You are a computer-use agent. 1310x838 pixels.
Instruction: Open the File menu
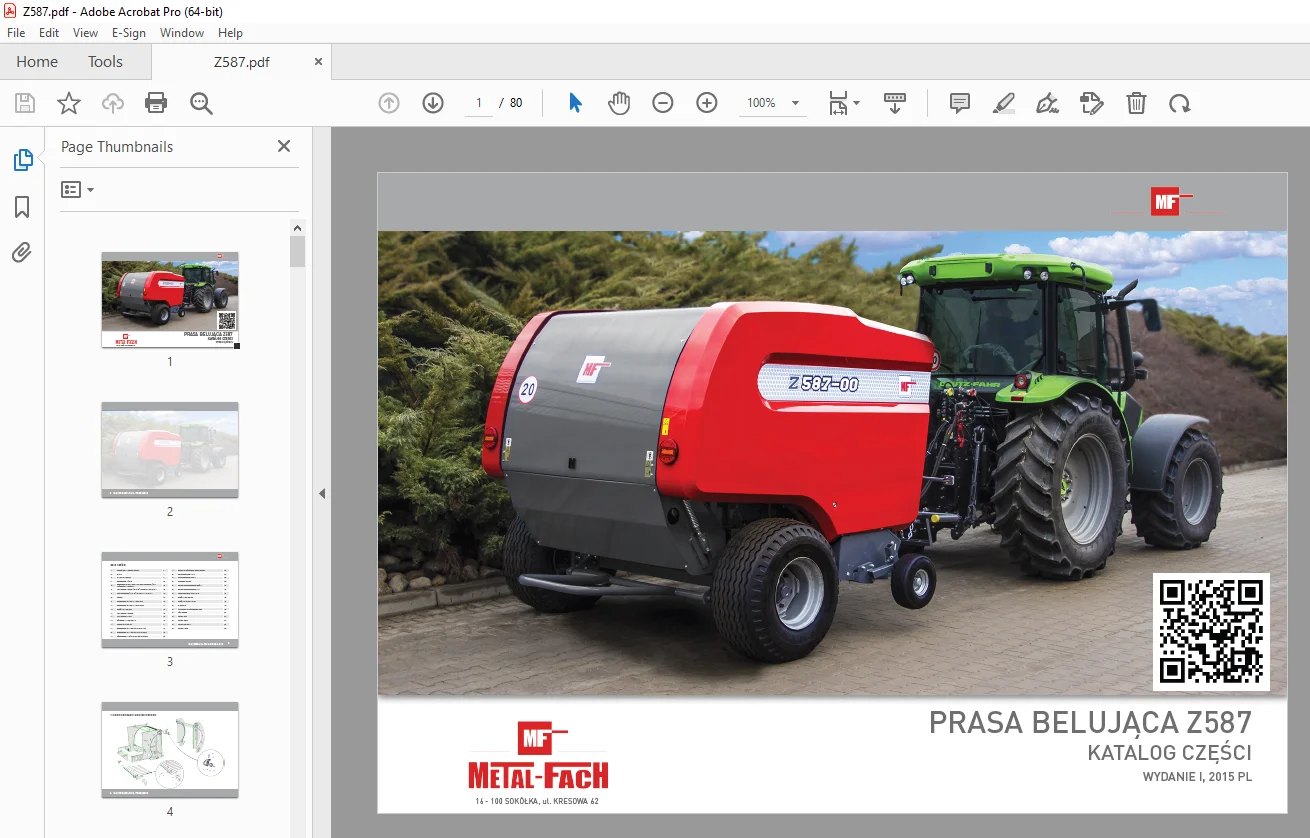click(x=16, y=33)
